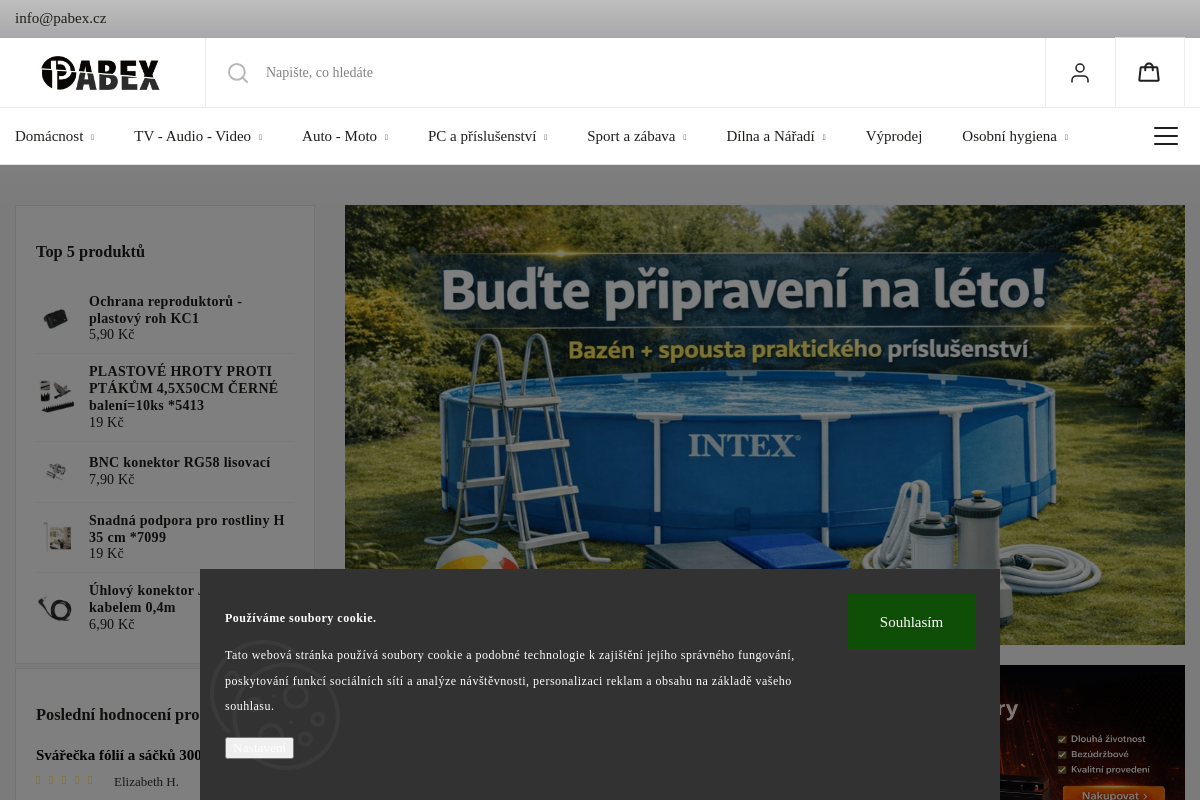Click the '5,90 Kč' price text
Viewport: 1200px width, 800px height.
point(112,335)
